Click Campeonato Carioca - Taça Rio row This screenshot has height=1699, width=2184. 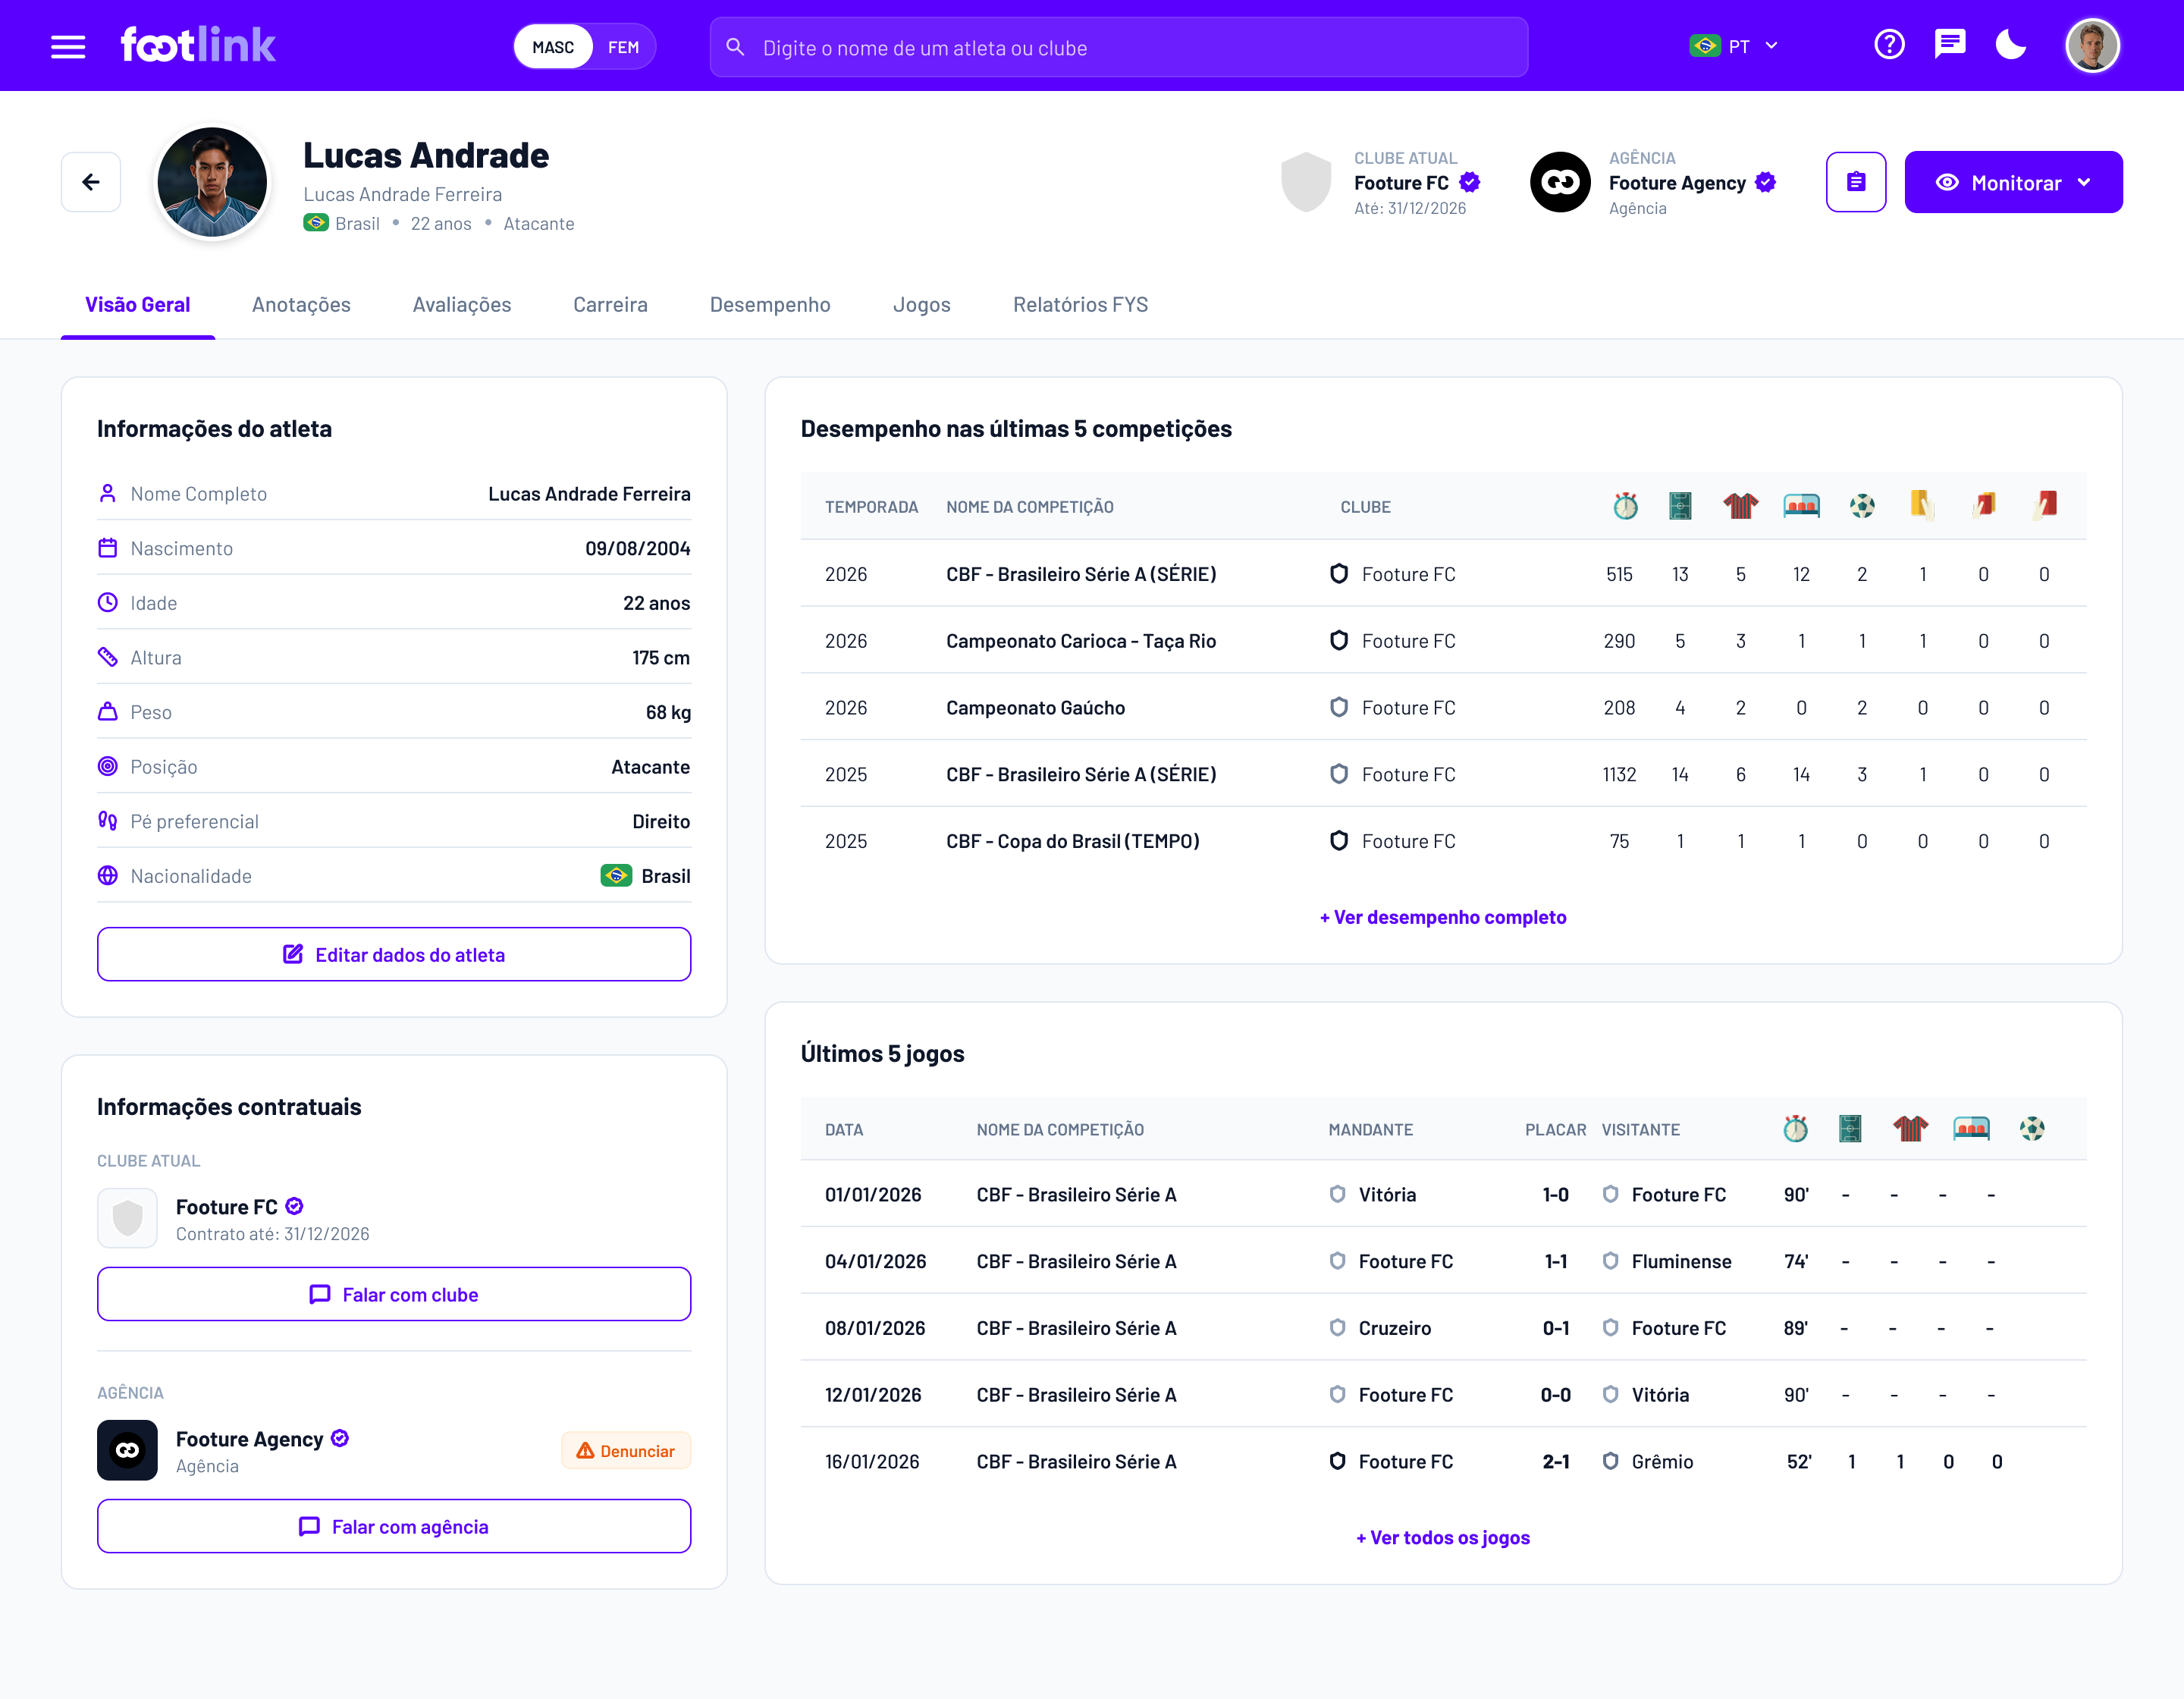[1443, 641]
